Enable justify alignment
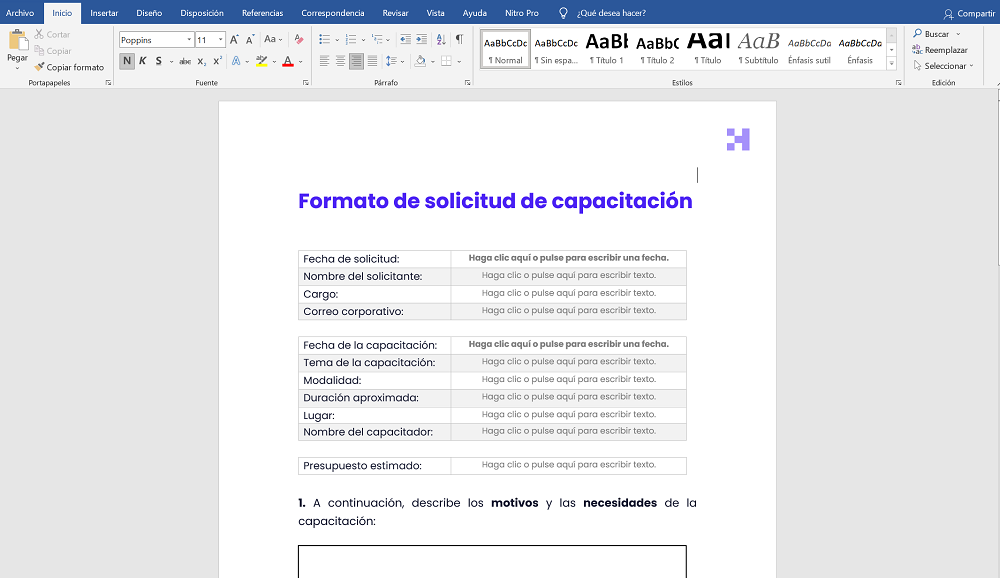The height and width of the screenshot is (578, 1000). [371, 62]
